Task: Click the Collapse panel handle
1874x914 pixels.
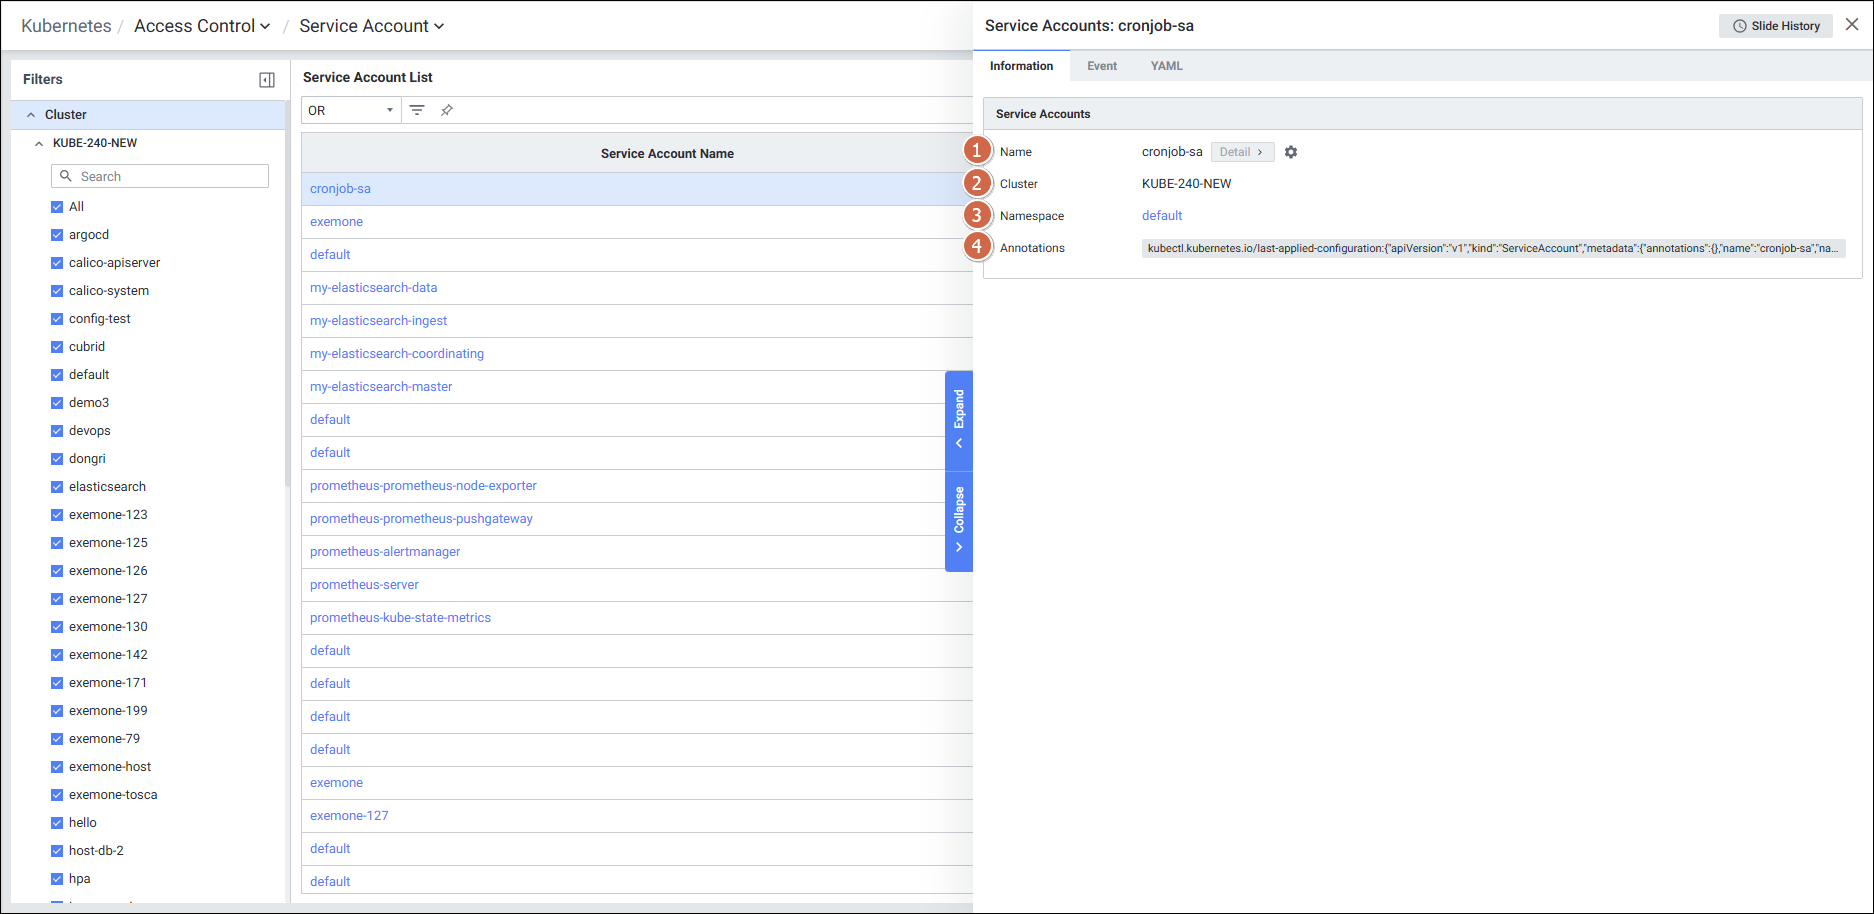Action: pyautogui.click(x=958, y=520)
